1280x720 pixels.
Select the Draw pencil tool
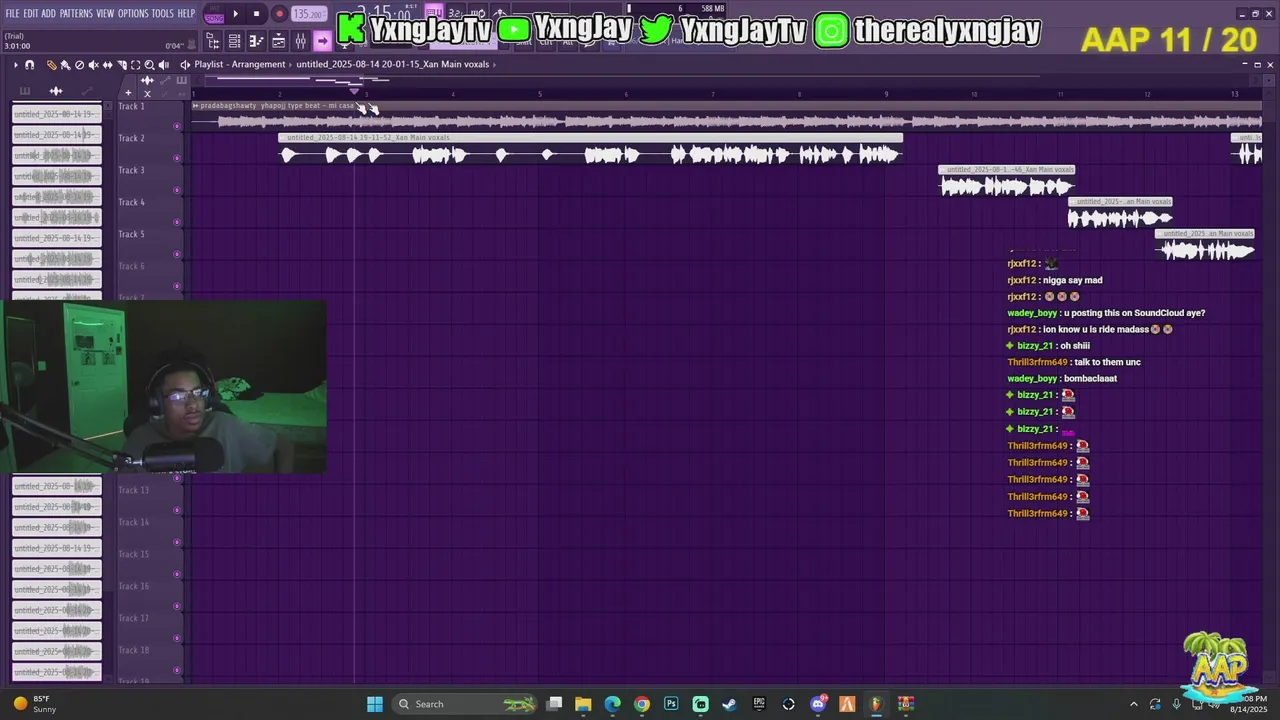point(52,64)
